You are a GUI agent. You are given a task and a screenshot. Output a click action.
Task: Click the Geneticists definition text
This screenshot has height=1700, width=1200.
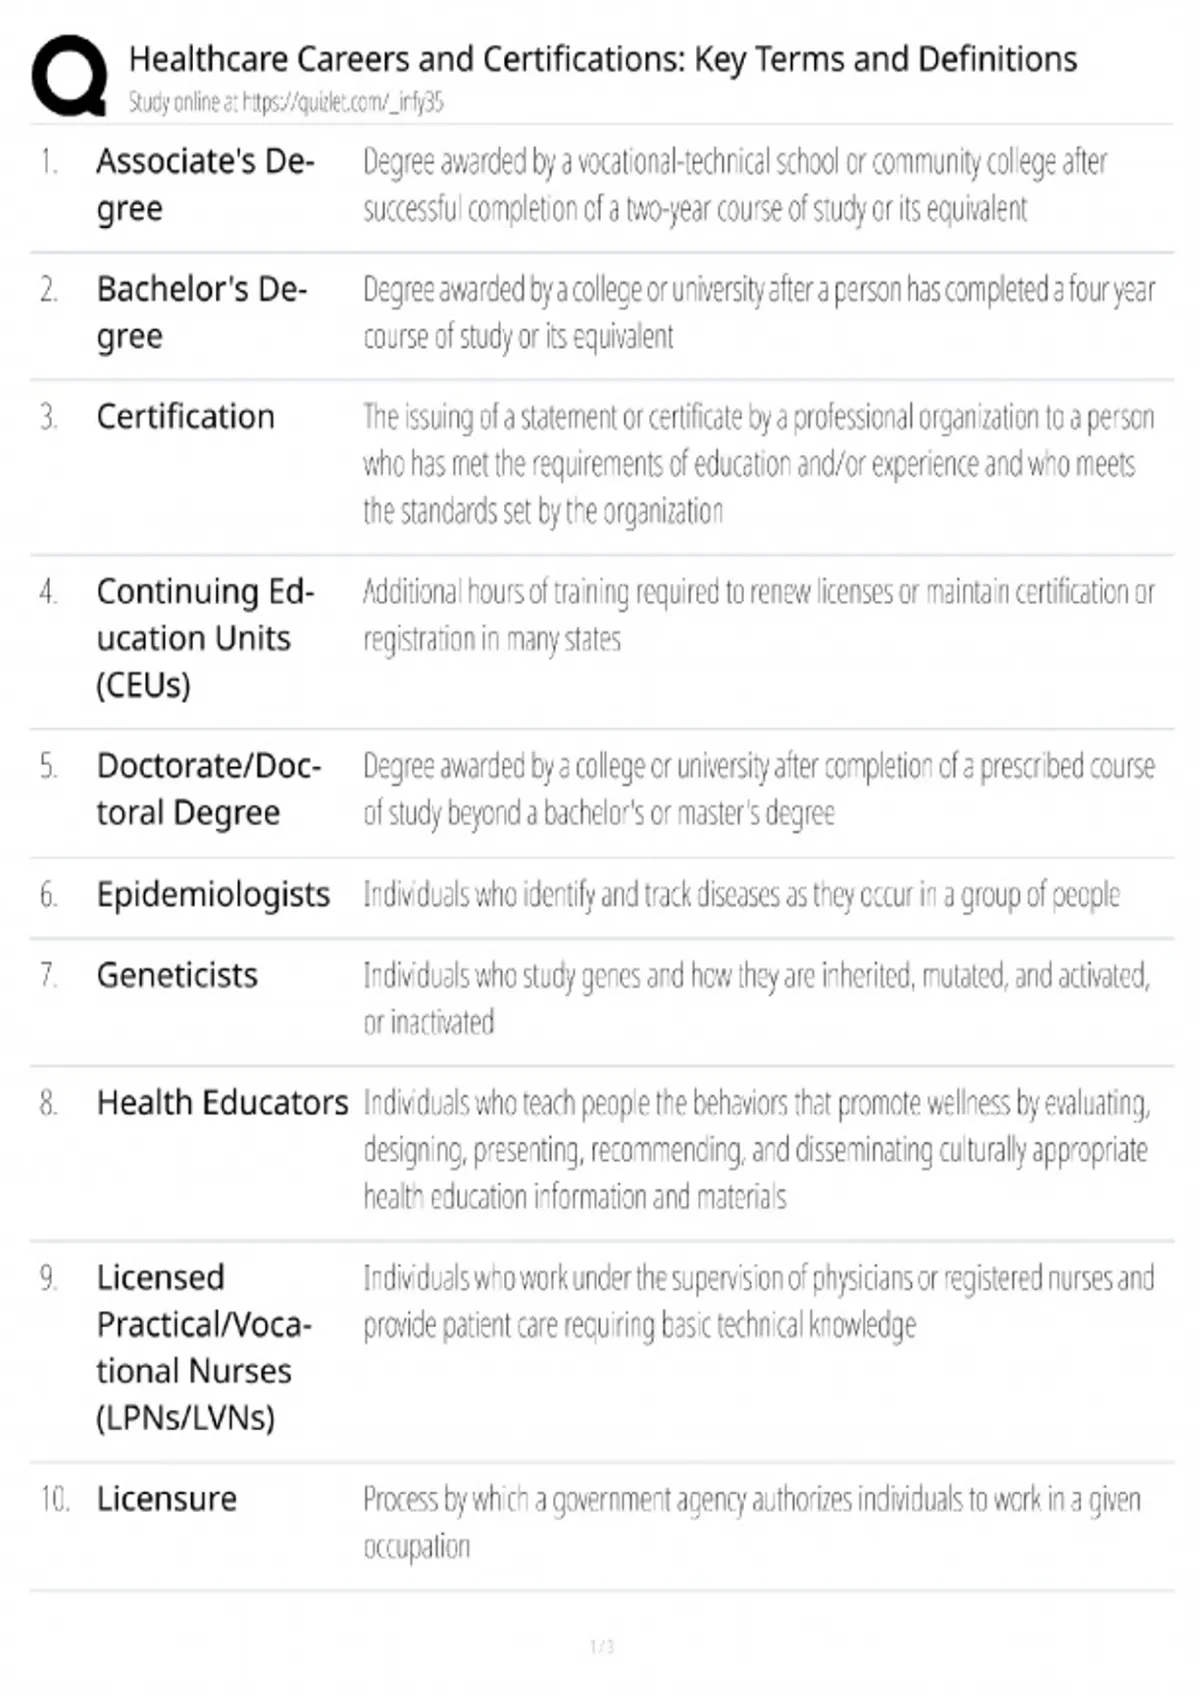click(x=756, y=998)
